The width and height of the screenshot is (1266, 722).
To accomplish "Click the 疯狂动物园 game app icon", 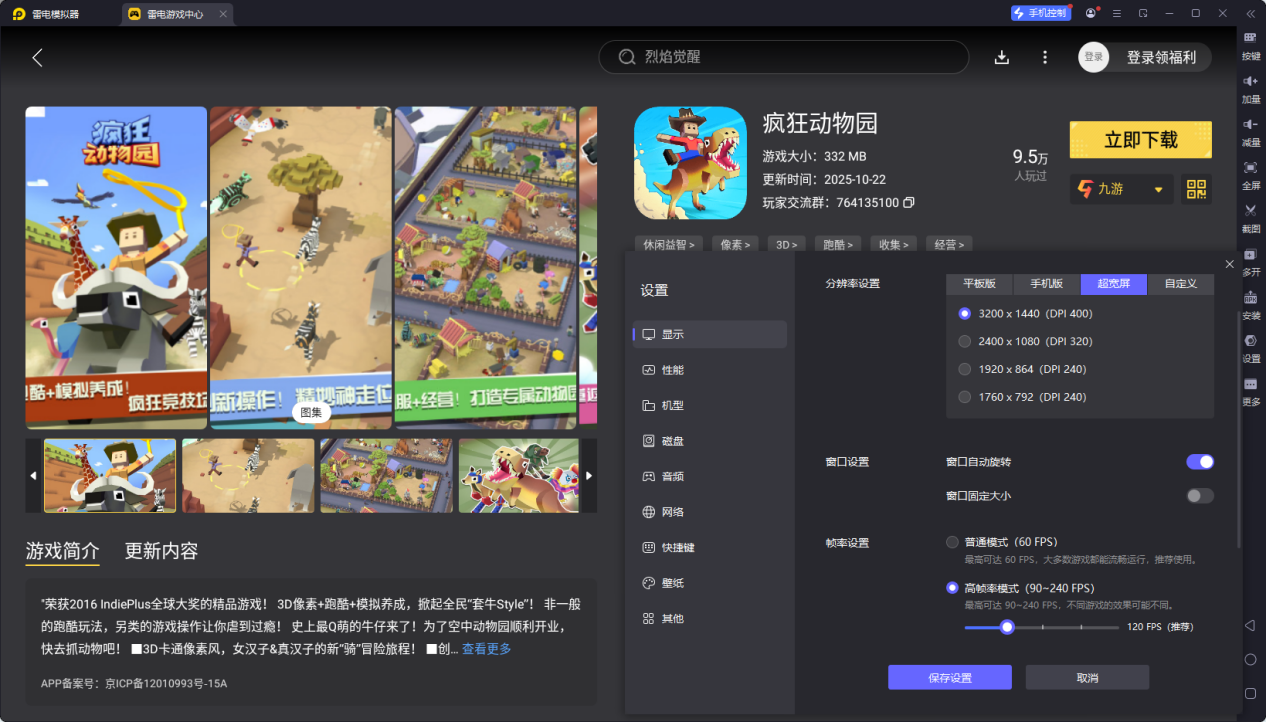I will 690,163.
